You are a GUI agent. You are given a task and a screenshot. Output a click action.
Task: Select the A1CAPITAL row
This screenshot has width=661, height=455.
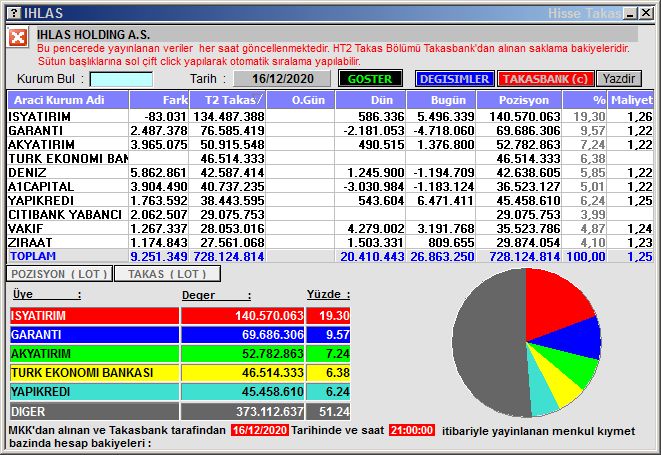pos(330,186)
